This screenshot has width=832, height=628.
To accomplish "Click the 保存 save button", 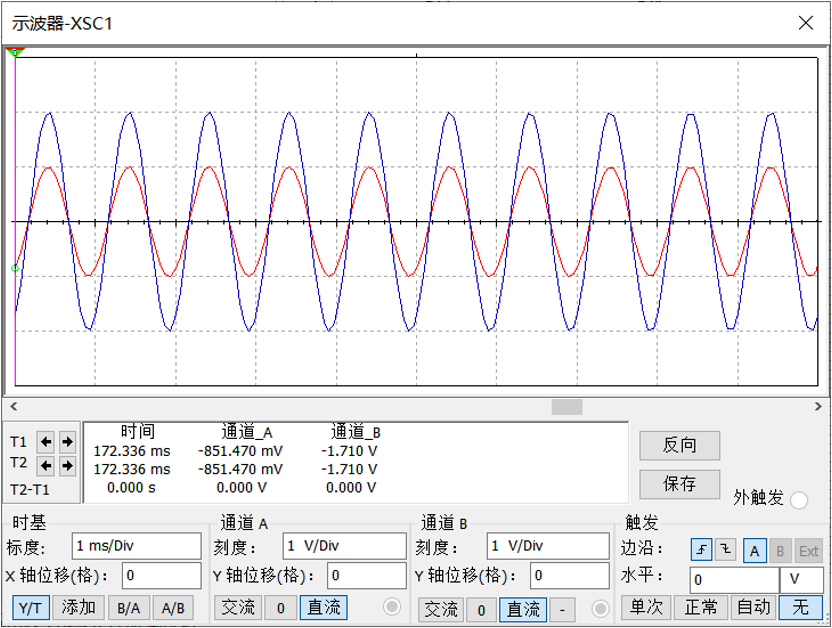I will (680, 484).
